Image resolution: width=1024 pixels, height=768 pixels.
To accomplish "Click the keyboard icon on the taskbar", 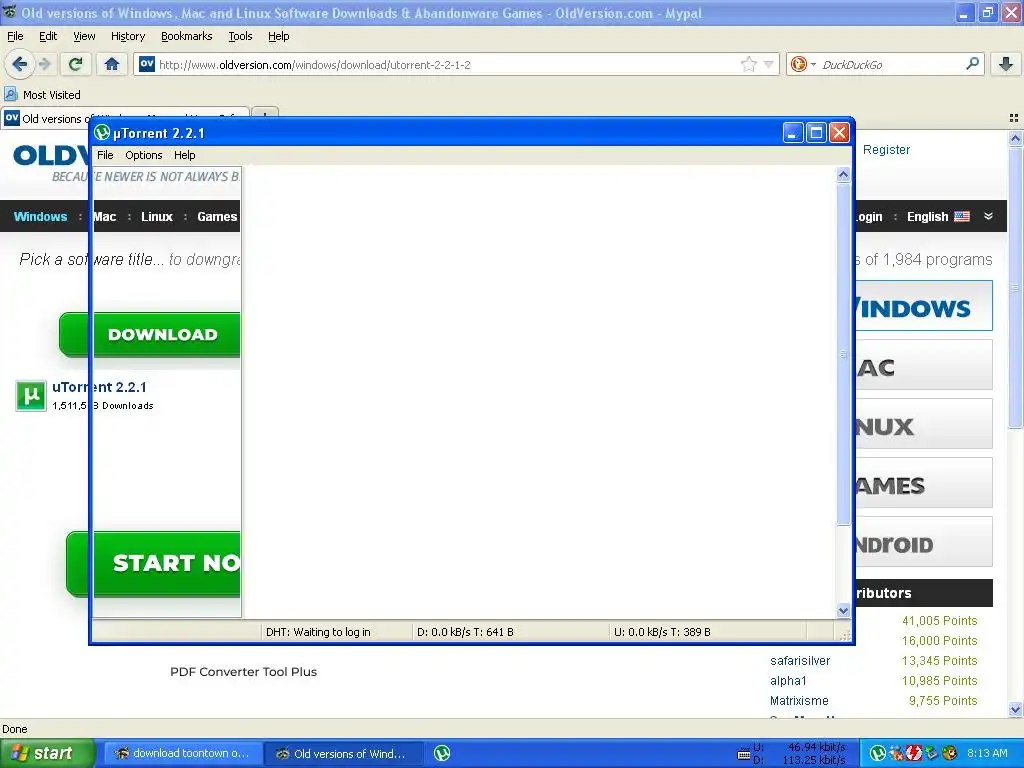I will (743, 755).
